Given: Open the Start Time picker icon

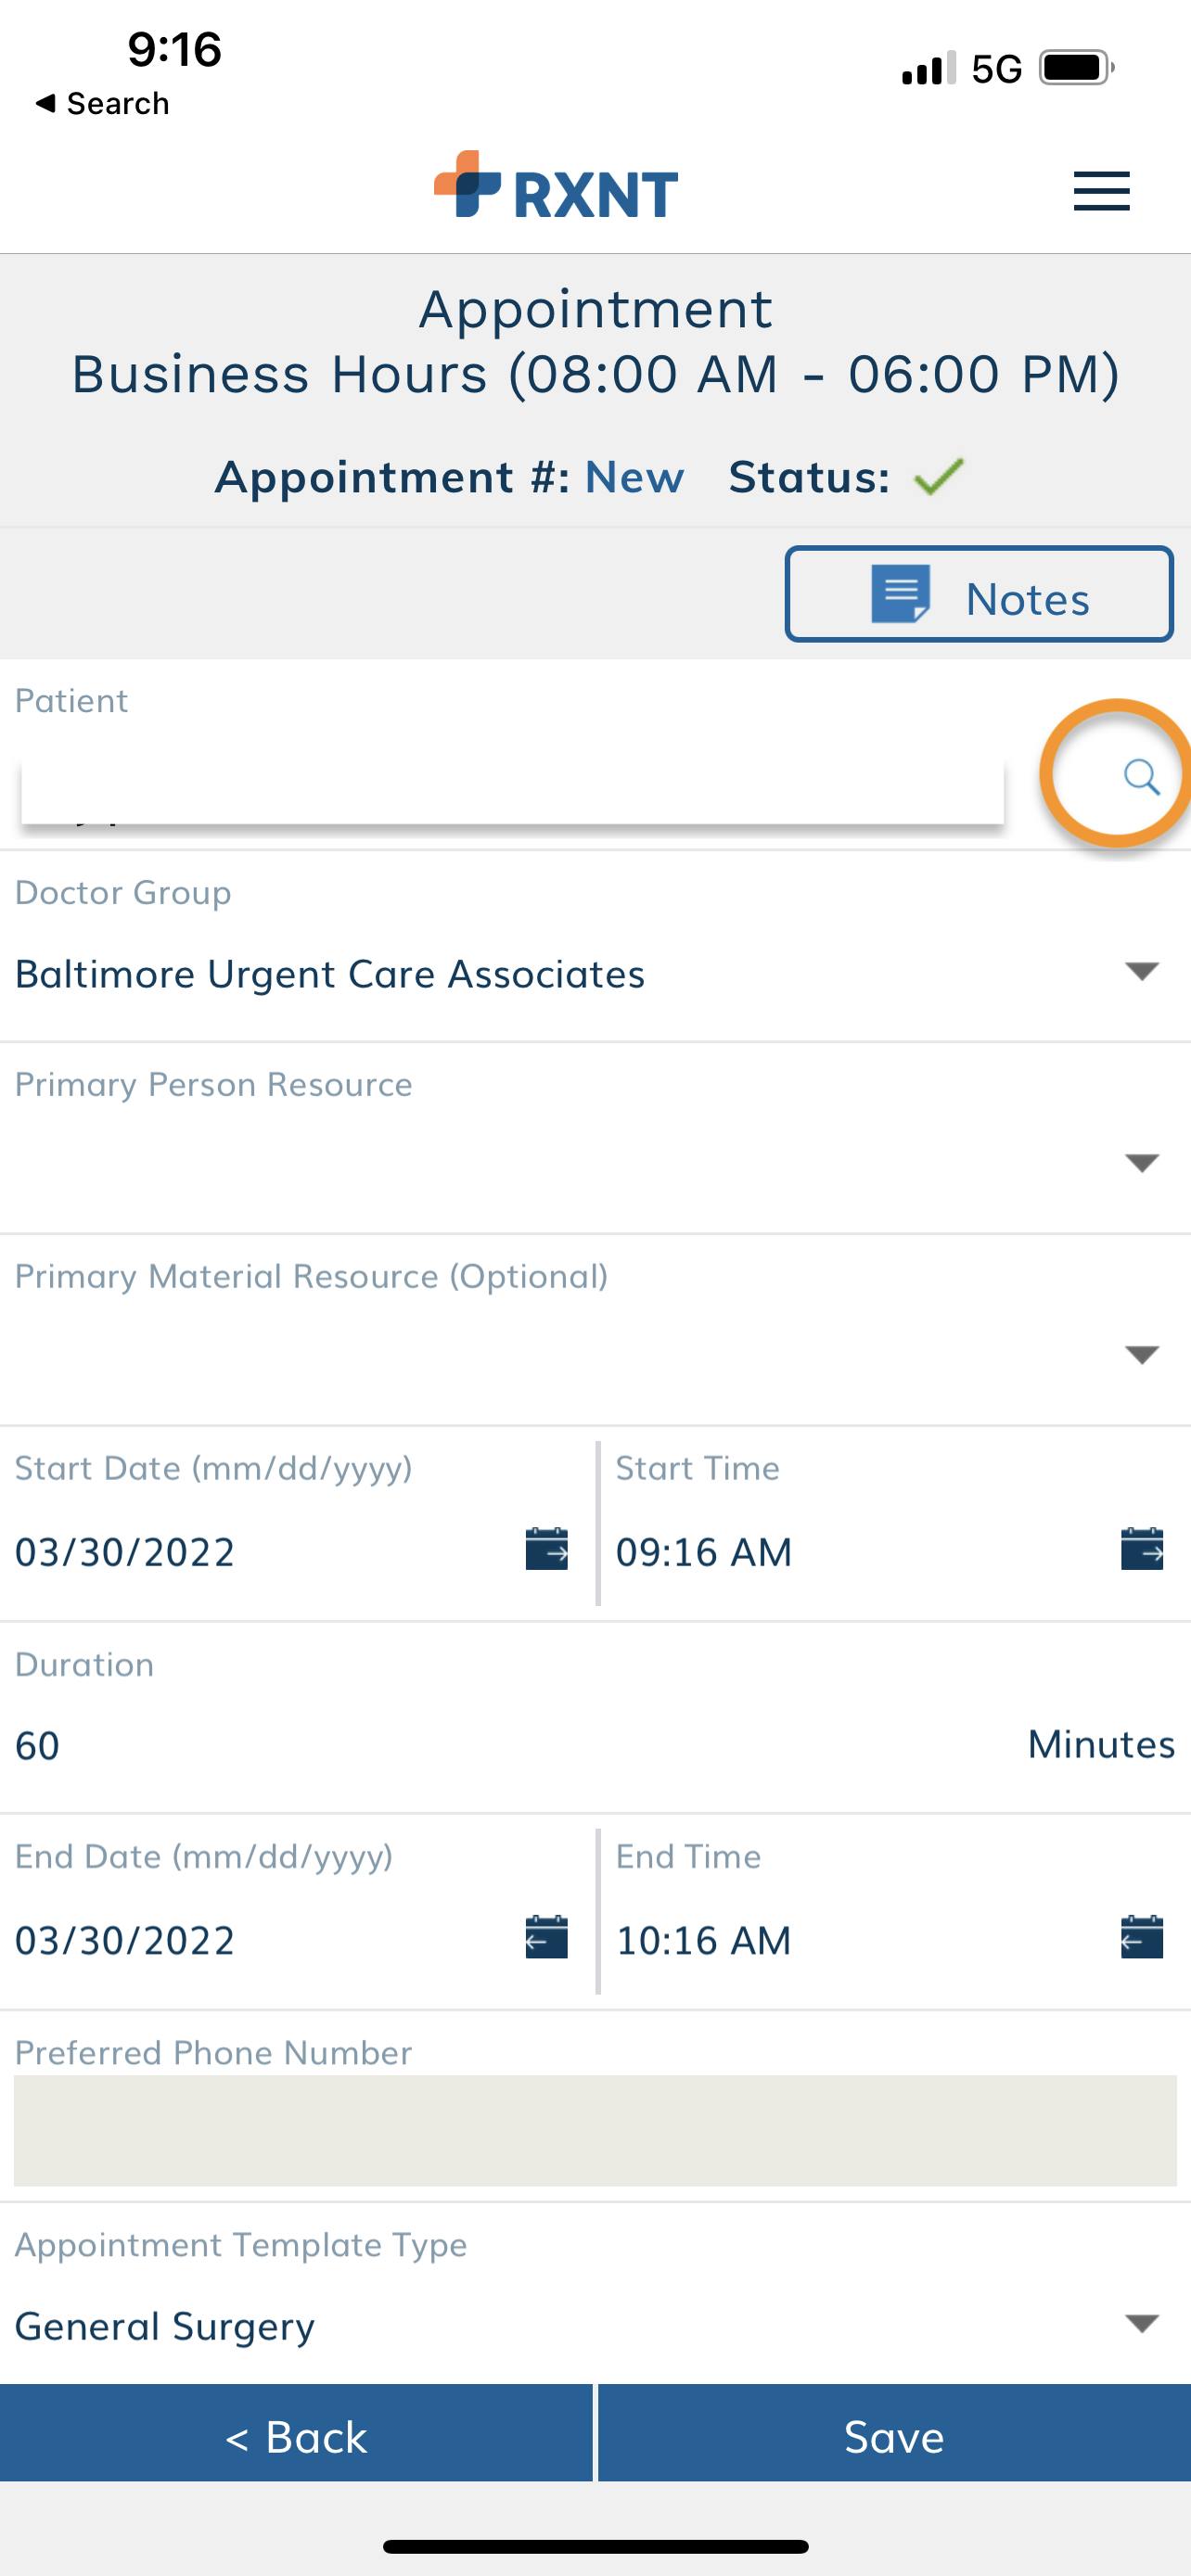Looking at the screenshot, I should [1141, 1549].
